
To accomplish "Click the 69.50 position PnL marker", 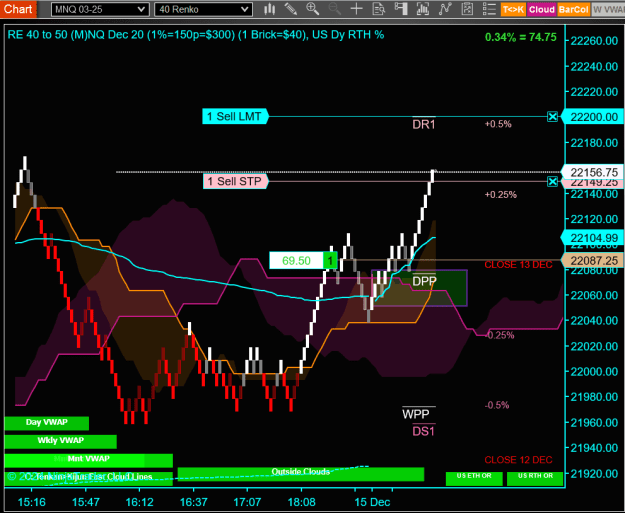I will click(296, 261).
